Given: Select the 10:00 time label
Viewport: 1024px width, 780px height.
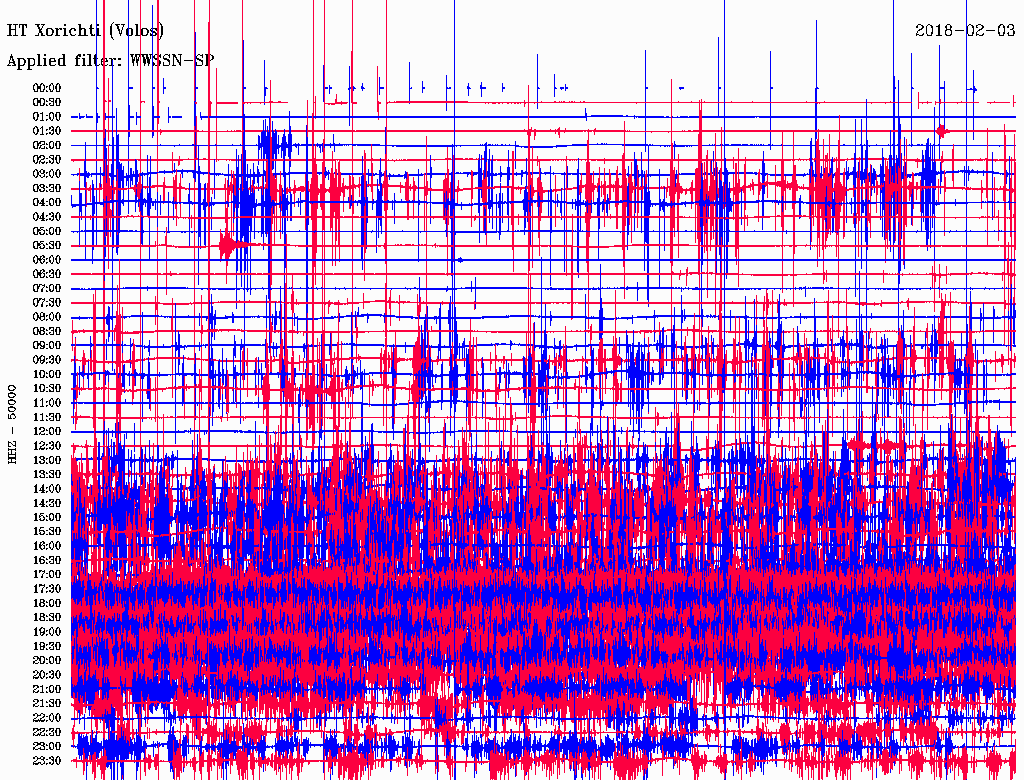Looking at the screenshot, I should click(47, 374).
